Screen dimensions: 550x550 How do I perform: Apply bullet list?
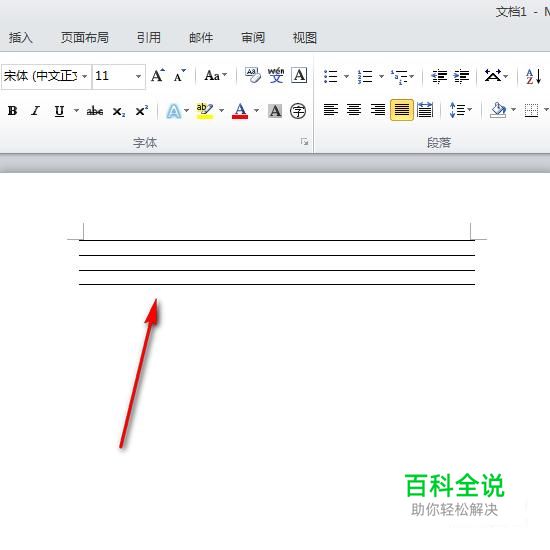[x=330, y=76]
